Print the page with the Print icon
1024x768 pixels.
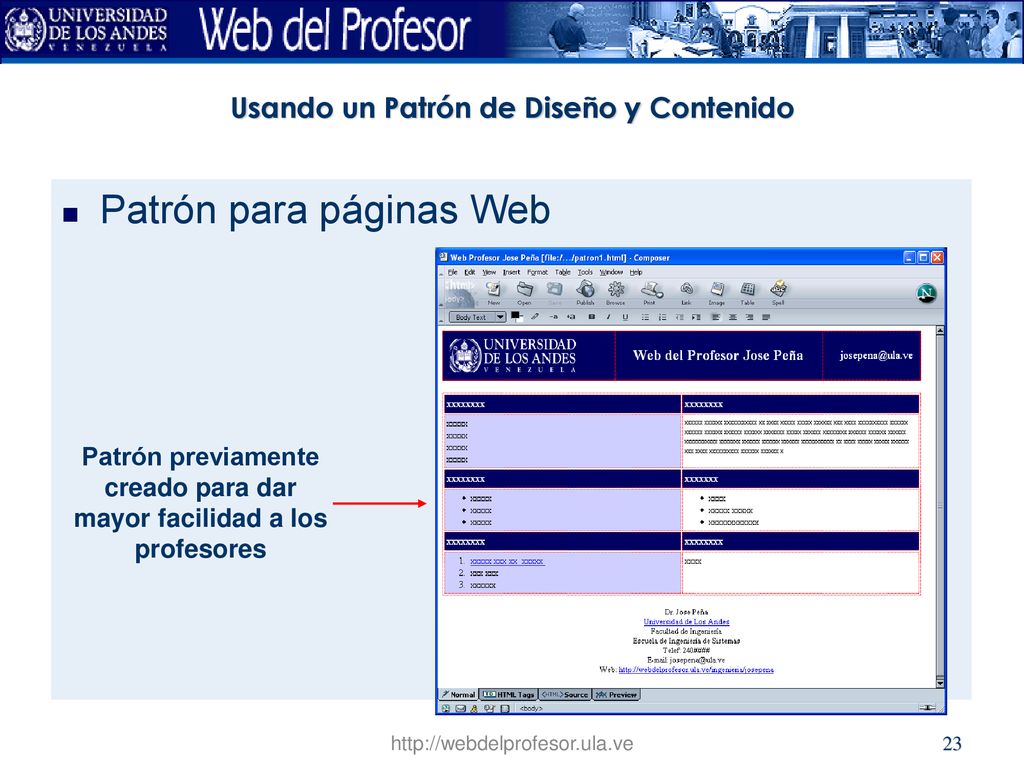(x=650, y=293)
